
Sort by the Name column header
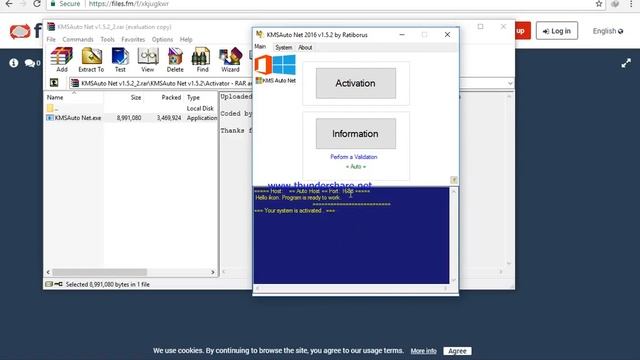pos(73,98)
